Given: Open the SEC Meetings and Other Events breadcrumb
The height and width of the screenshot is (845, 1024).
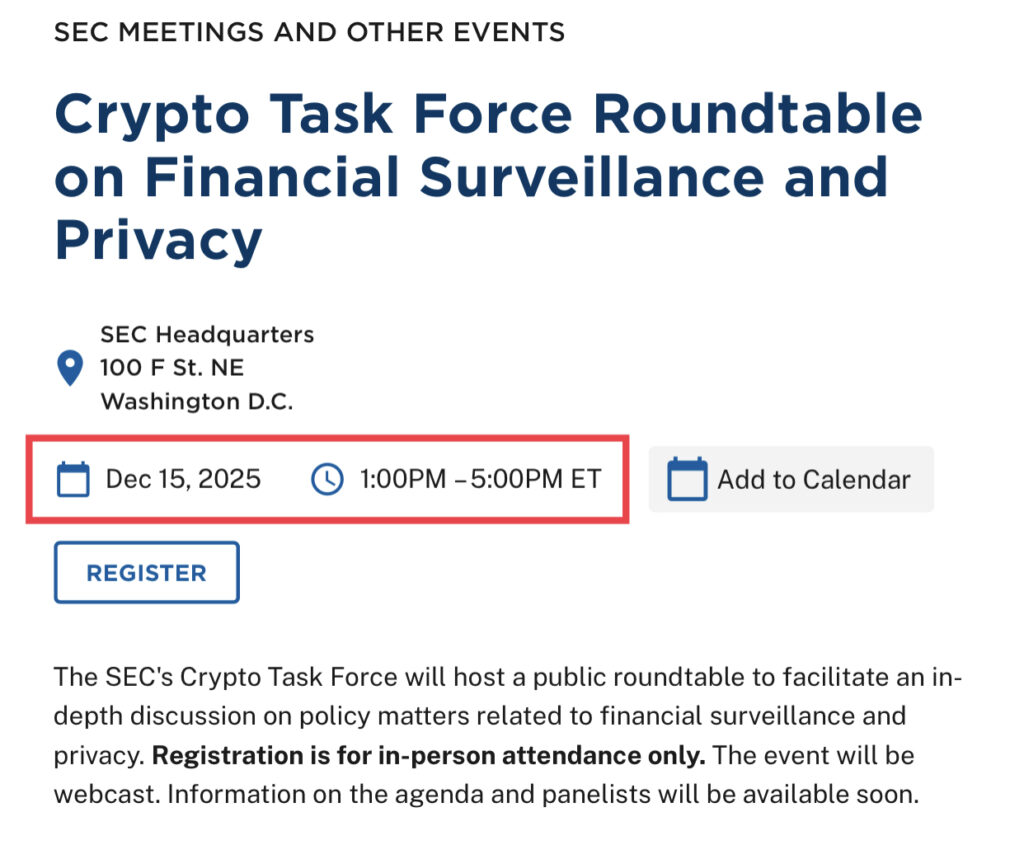Looking at the screenshot, I should pos(309,32).
